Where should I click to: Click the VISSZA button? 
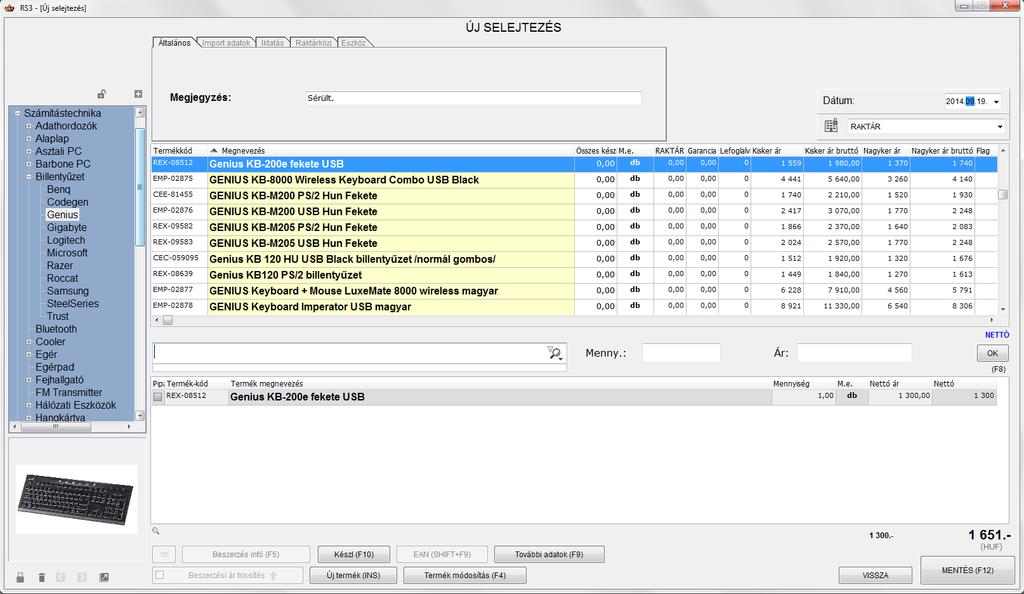click(875, 575)
